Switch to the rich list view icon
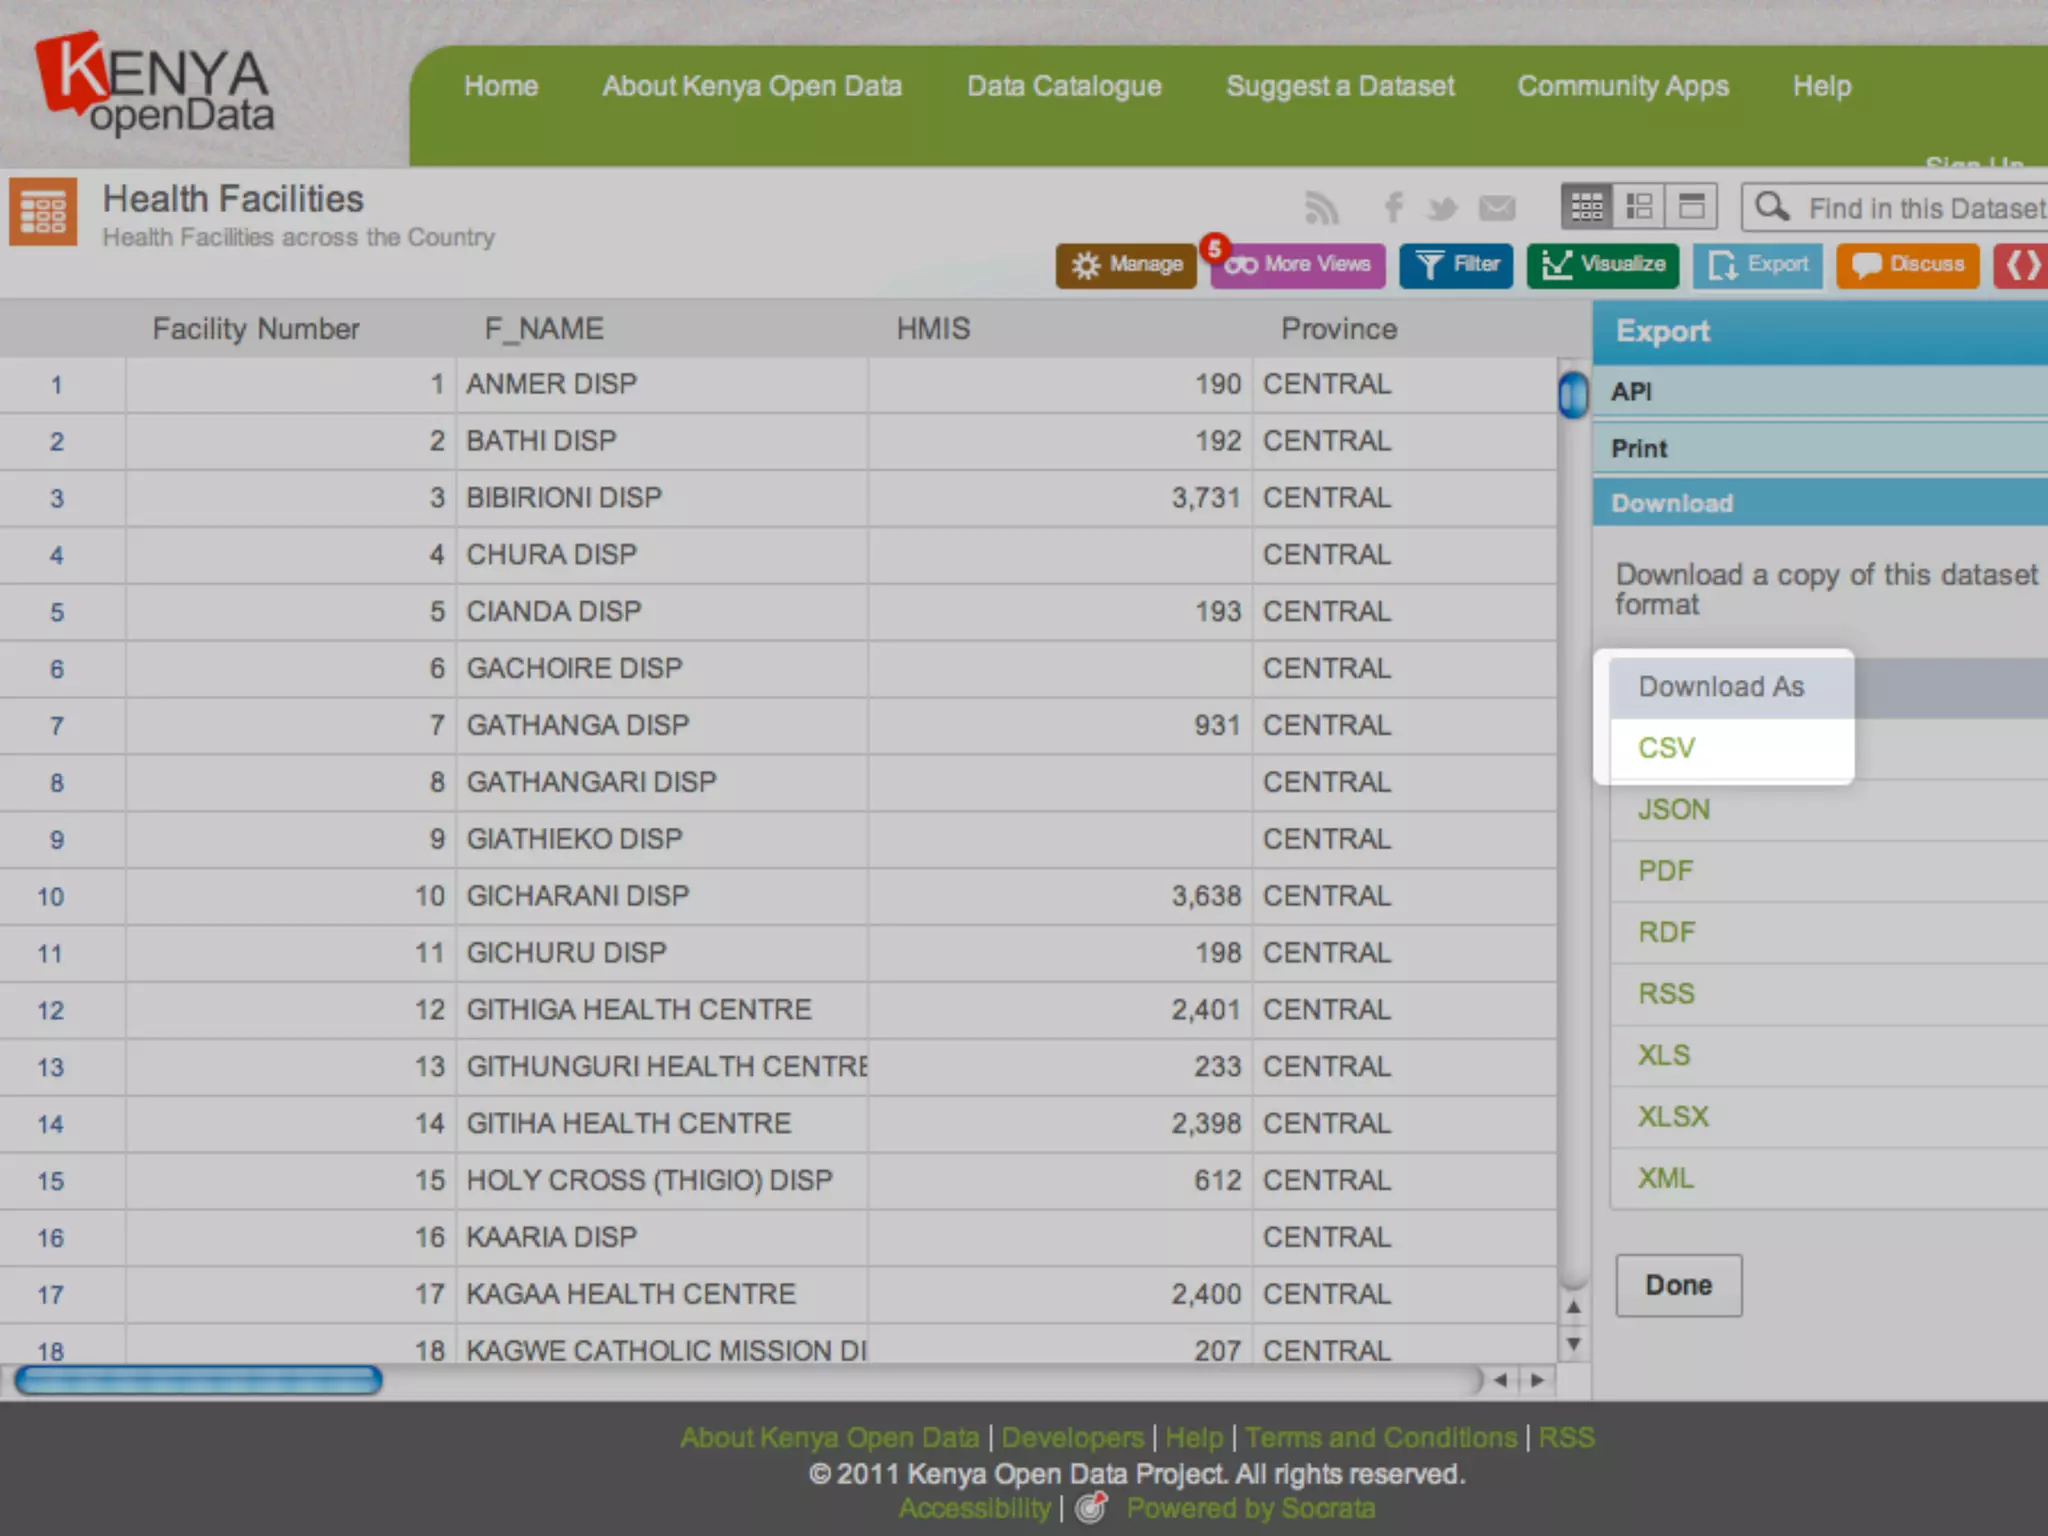Image resolution: width=2048 pixels, height=1536 pixels. tap(1639, 207)
